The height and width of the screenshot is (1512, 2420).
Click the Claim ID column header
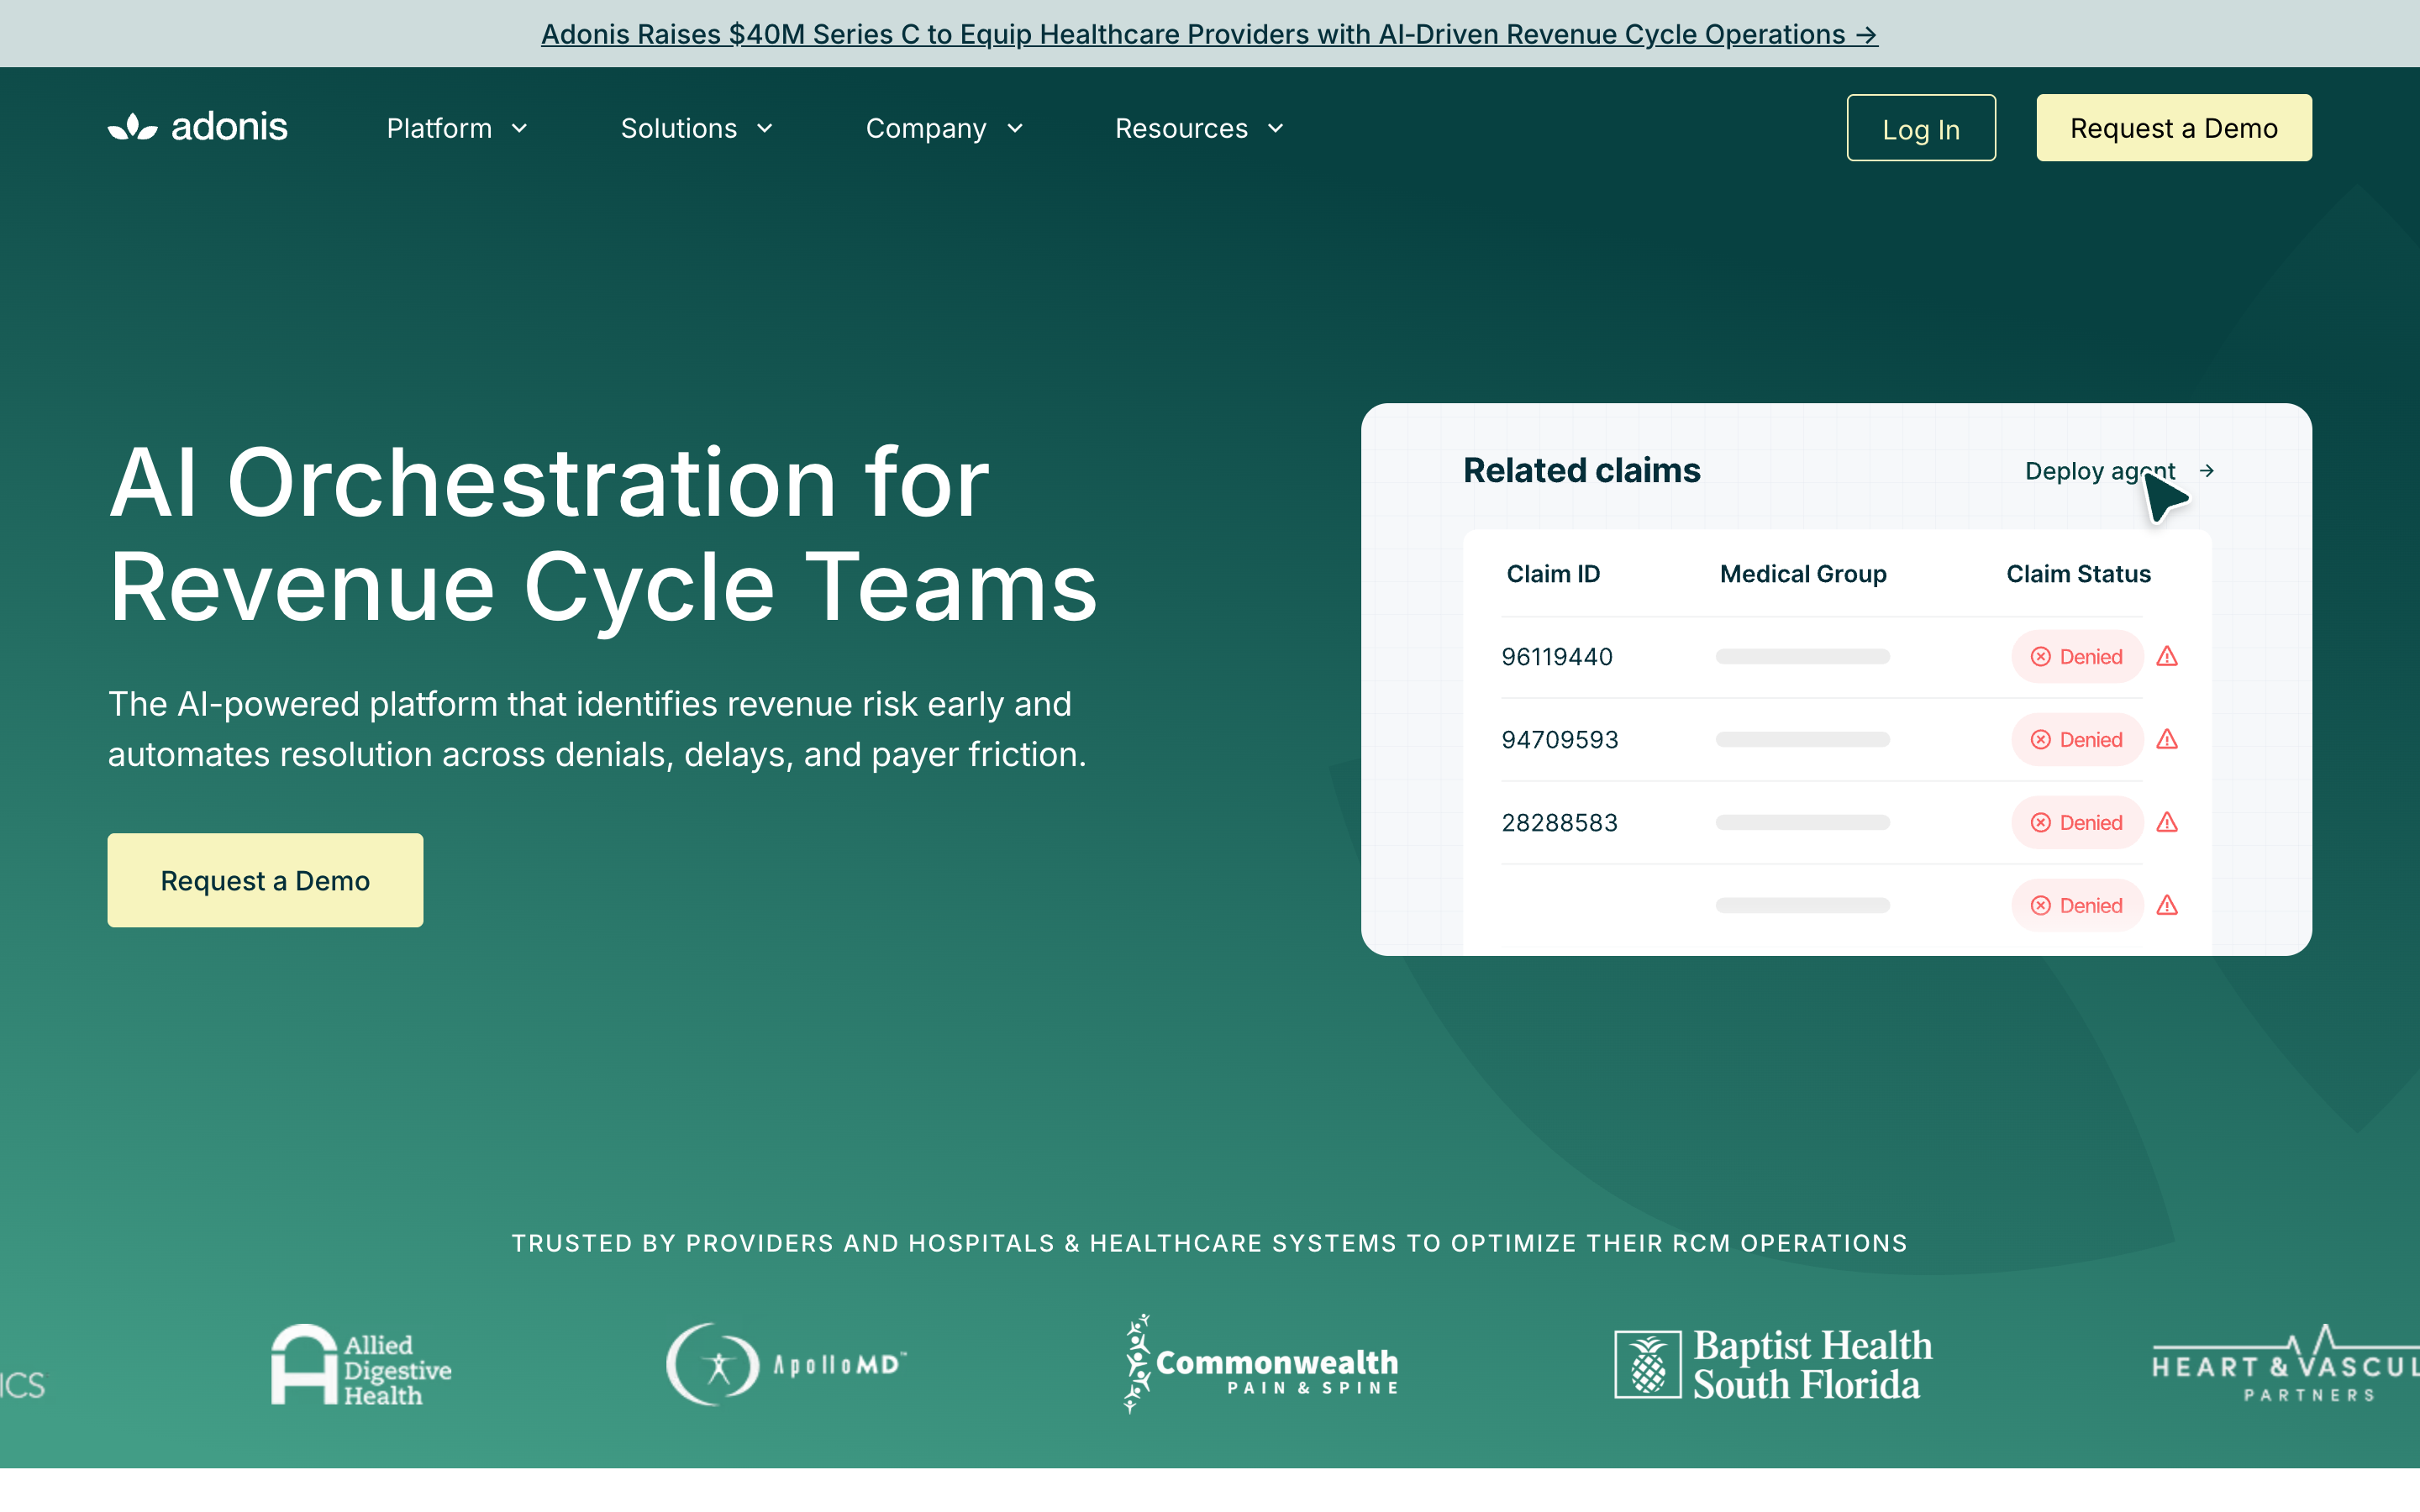[1553, 574]
